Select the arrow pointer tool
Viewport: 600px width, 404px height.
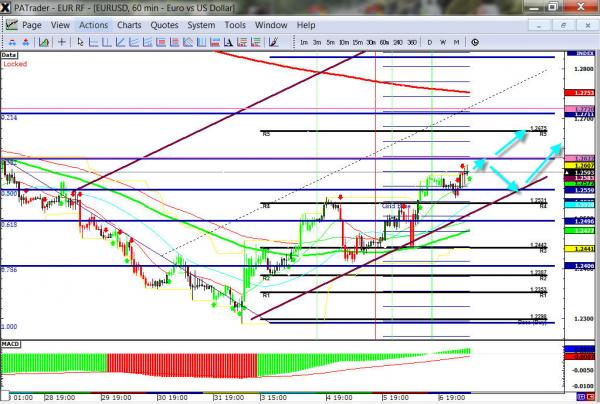80,42
